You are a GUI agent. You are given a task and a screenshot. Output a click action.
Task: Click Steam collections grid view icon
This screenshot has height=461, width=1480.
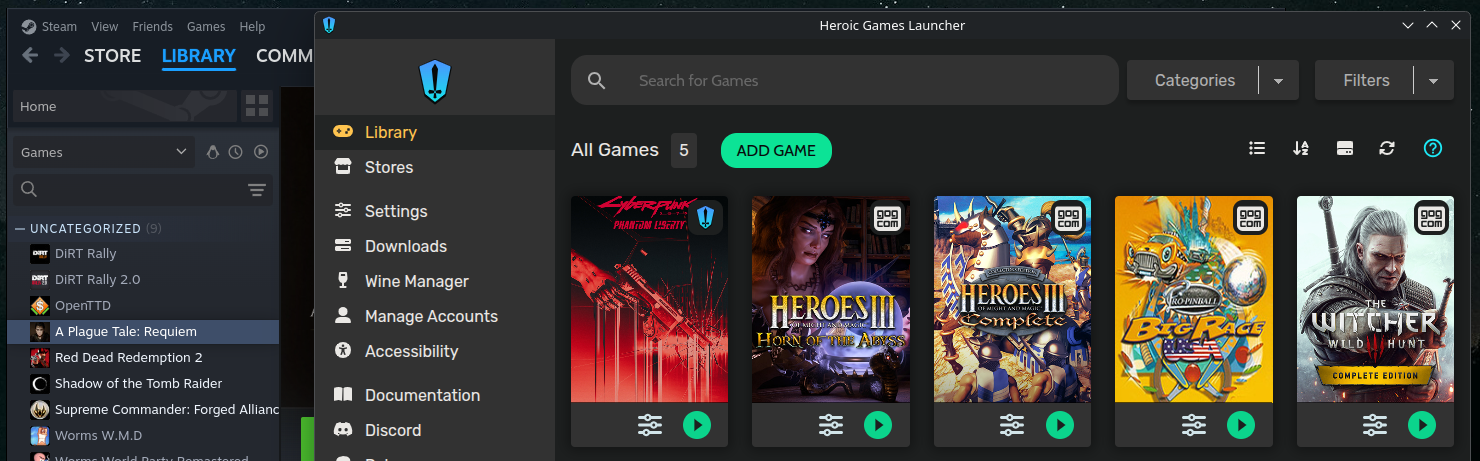257,106
